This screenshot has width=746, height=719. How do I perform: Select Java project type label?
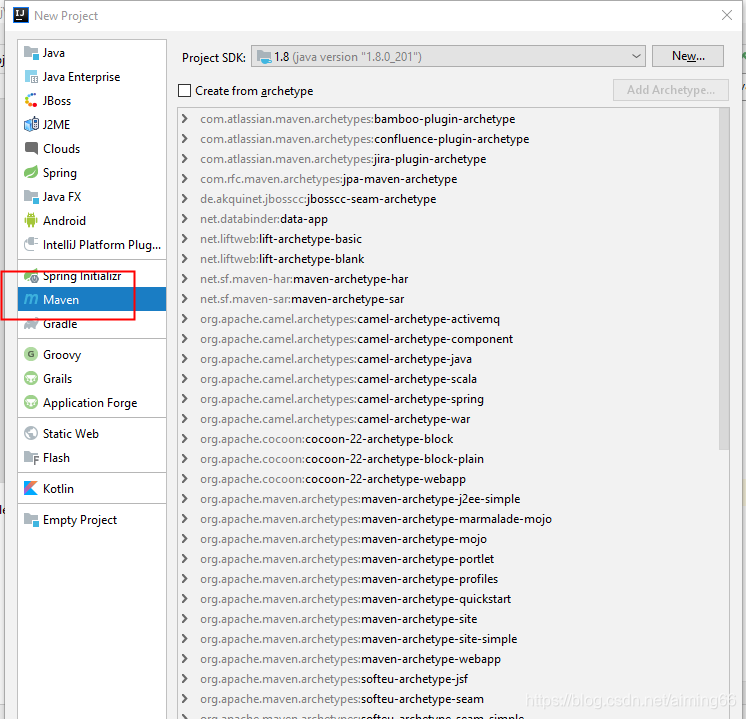[54, 53]
